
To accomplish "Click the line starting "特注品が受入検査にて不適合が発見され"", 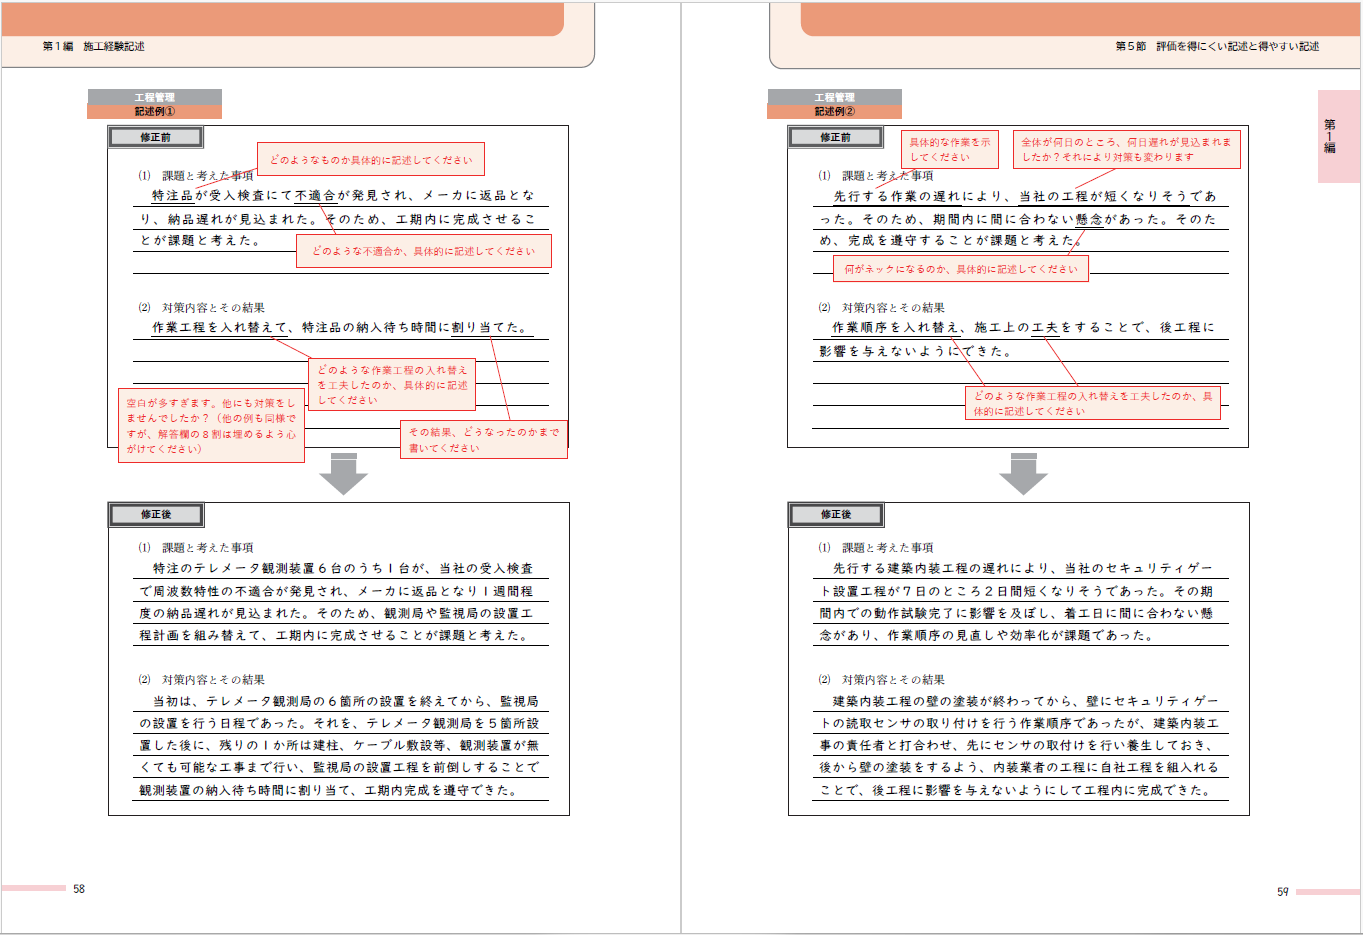I will point(343,196).
